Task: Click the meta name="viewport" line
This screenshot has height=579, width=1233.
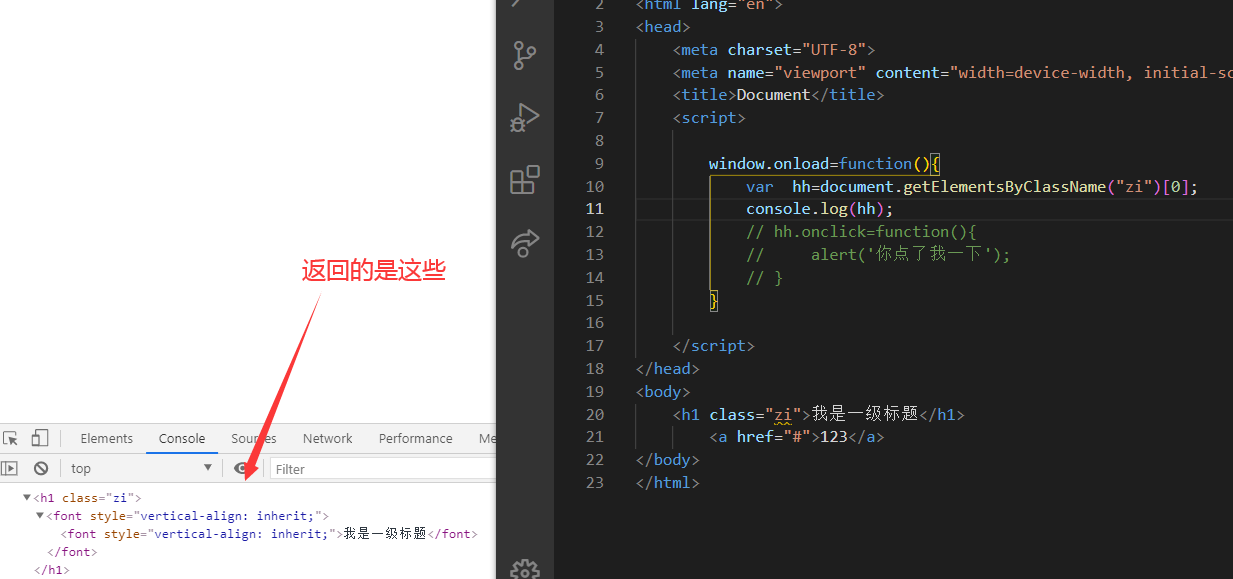Action: [x=953, y=72]
